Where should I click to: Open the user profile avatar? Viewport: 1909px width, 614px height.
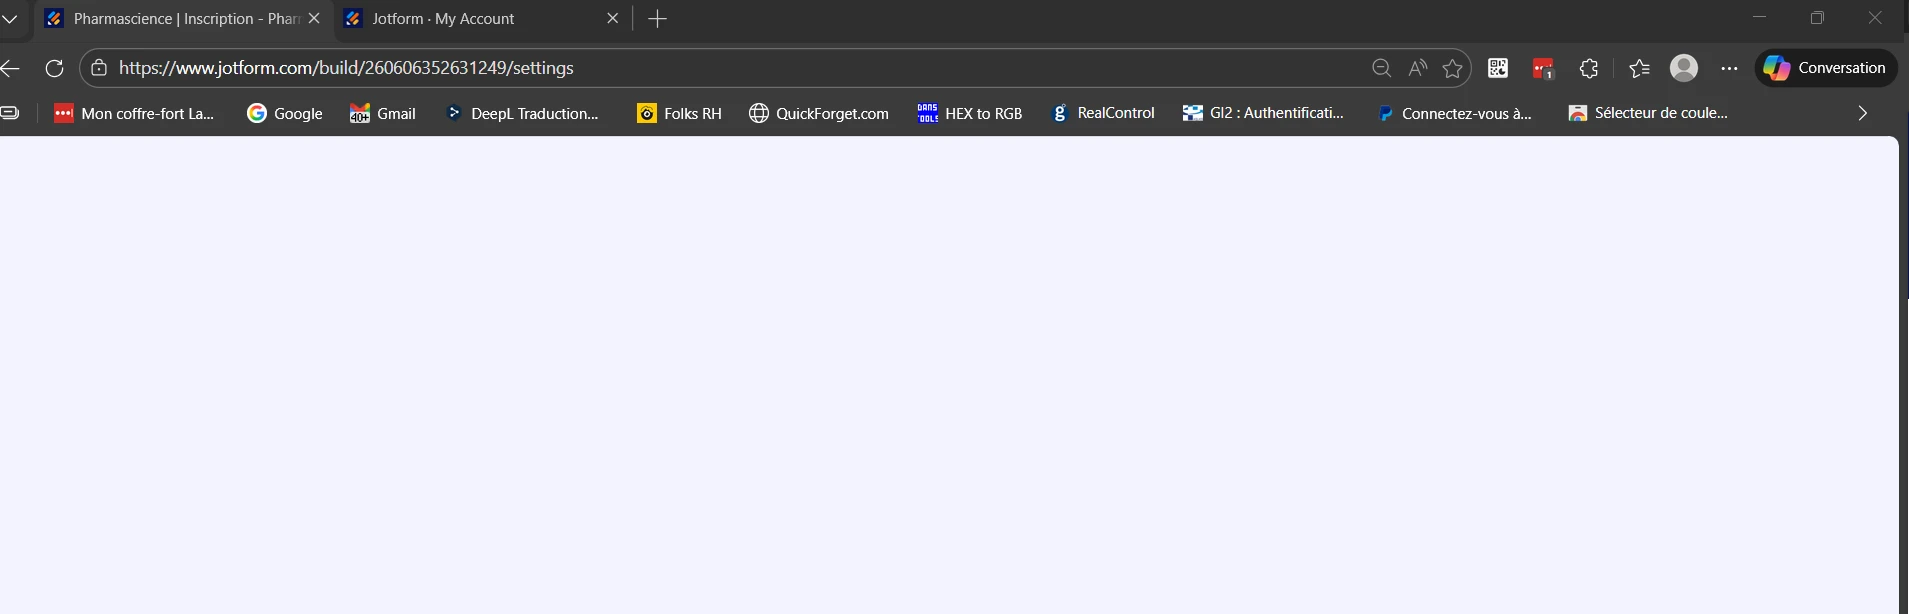[x=1684, y=68]
